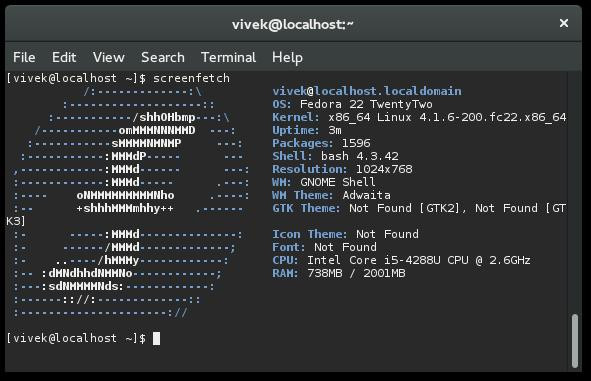Screen dimensions: 591x381
Task: Click the vivek@localhost.localdomain header text
Action: pos(367,91)
